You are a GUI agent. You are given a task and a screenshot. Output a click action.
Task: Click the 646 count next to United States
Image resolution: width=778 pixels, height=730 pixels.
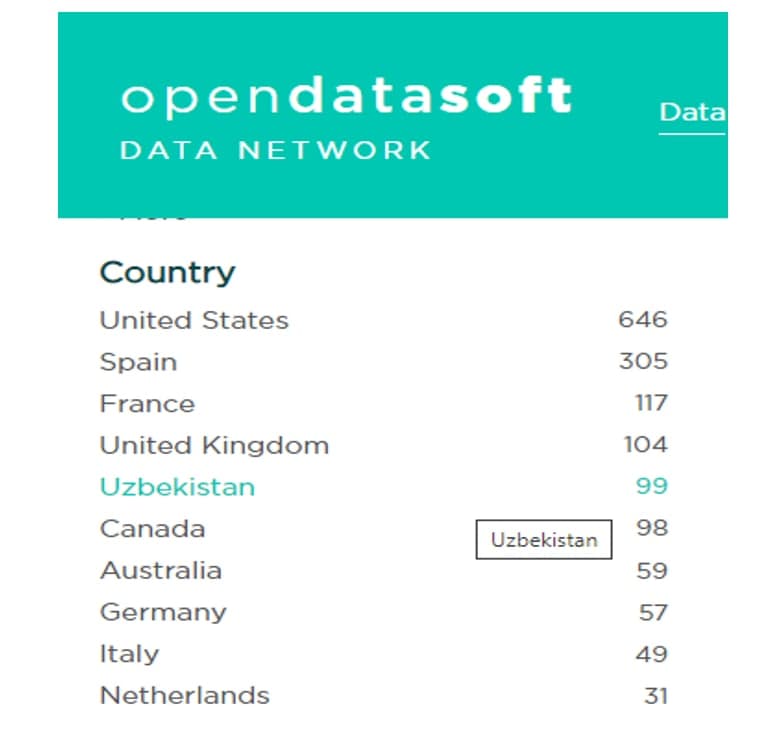click(x=642, y=321)
